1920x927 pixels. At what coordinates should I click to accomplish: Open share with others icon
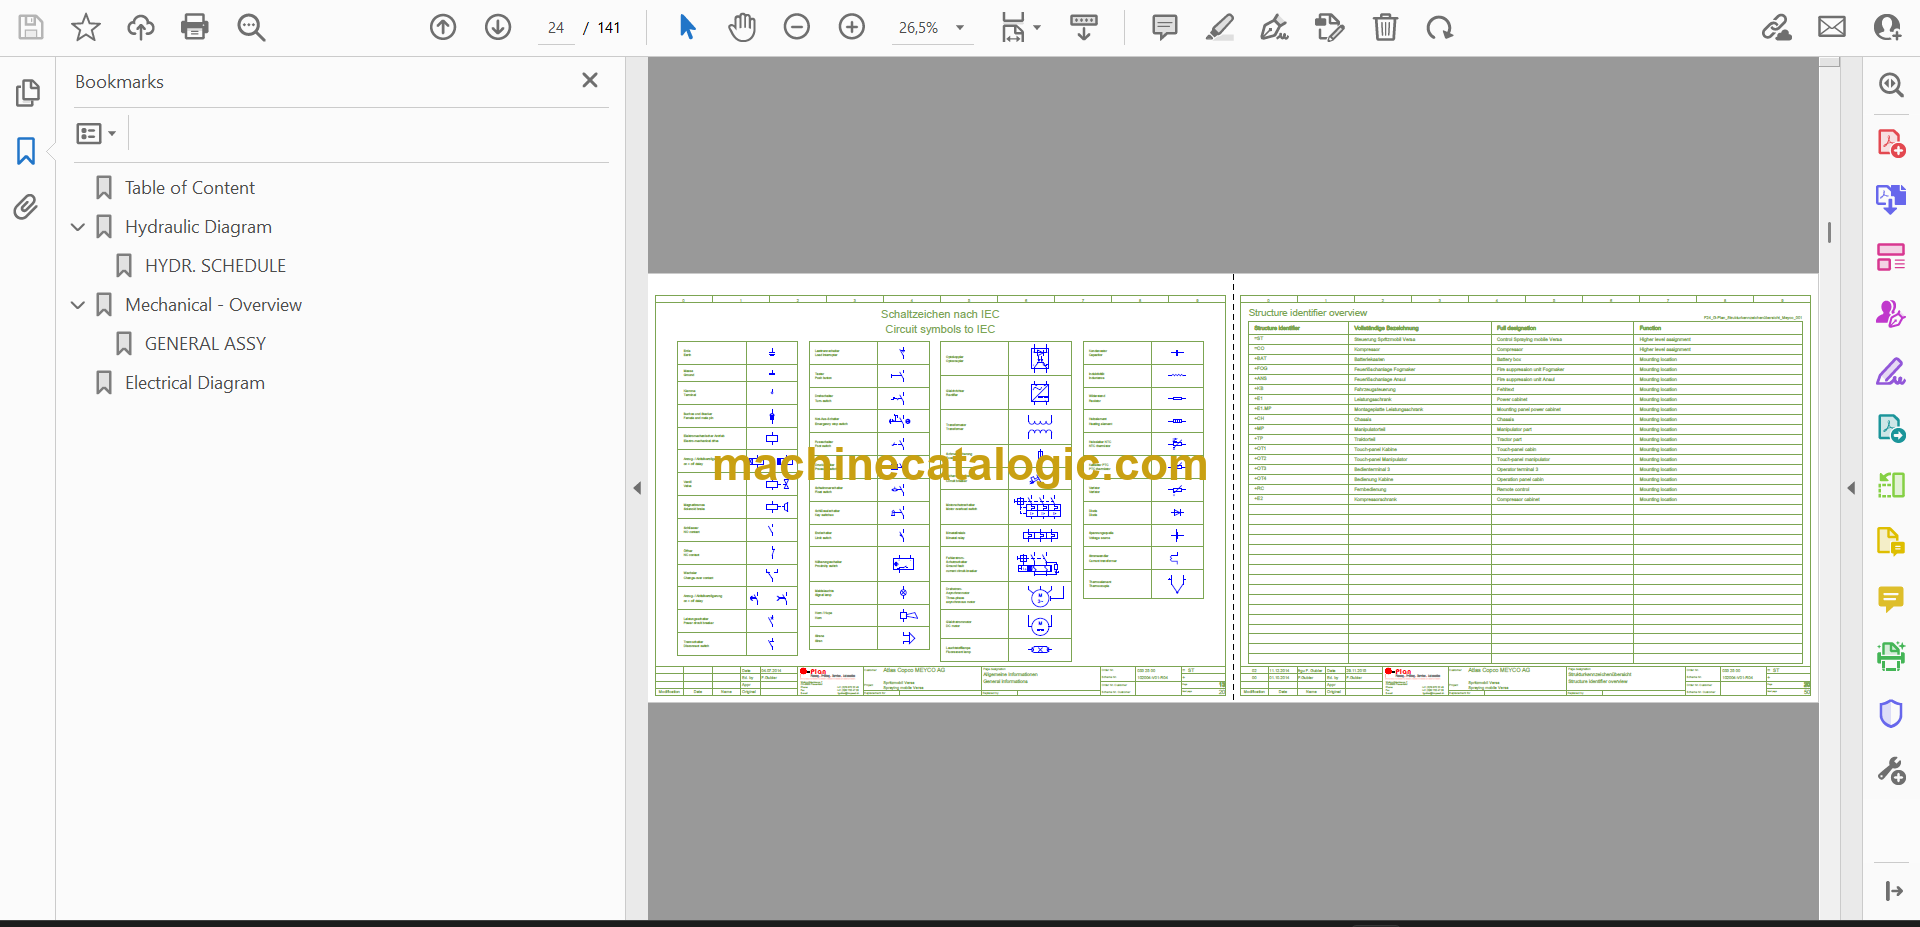pyautogui.click(x=1888, y=27)
